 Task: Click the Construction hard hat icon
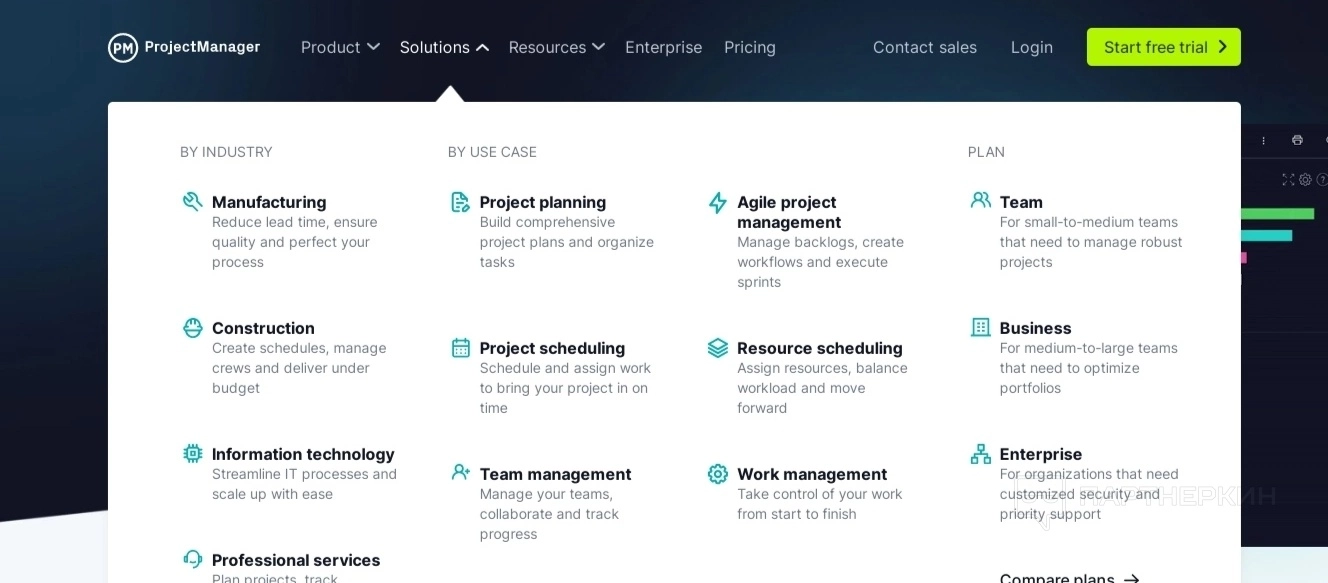click(193, 328)
